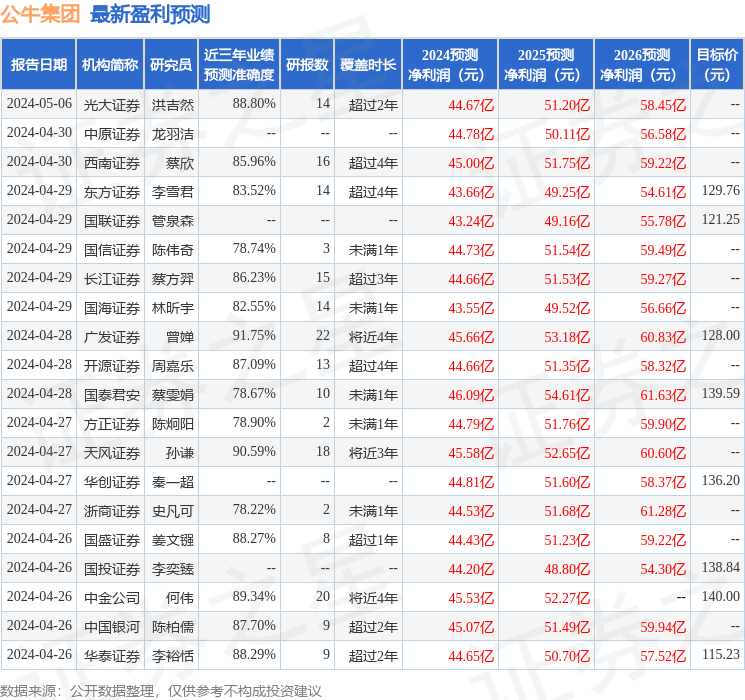This screenshot has height=700, width=745.
Task: Select the 华创证券 institution cell
Action: tap(112, 482)
